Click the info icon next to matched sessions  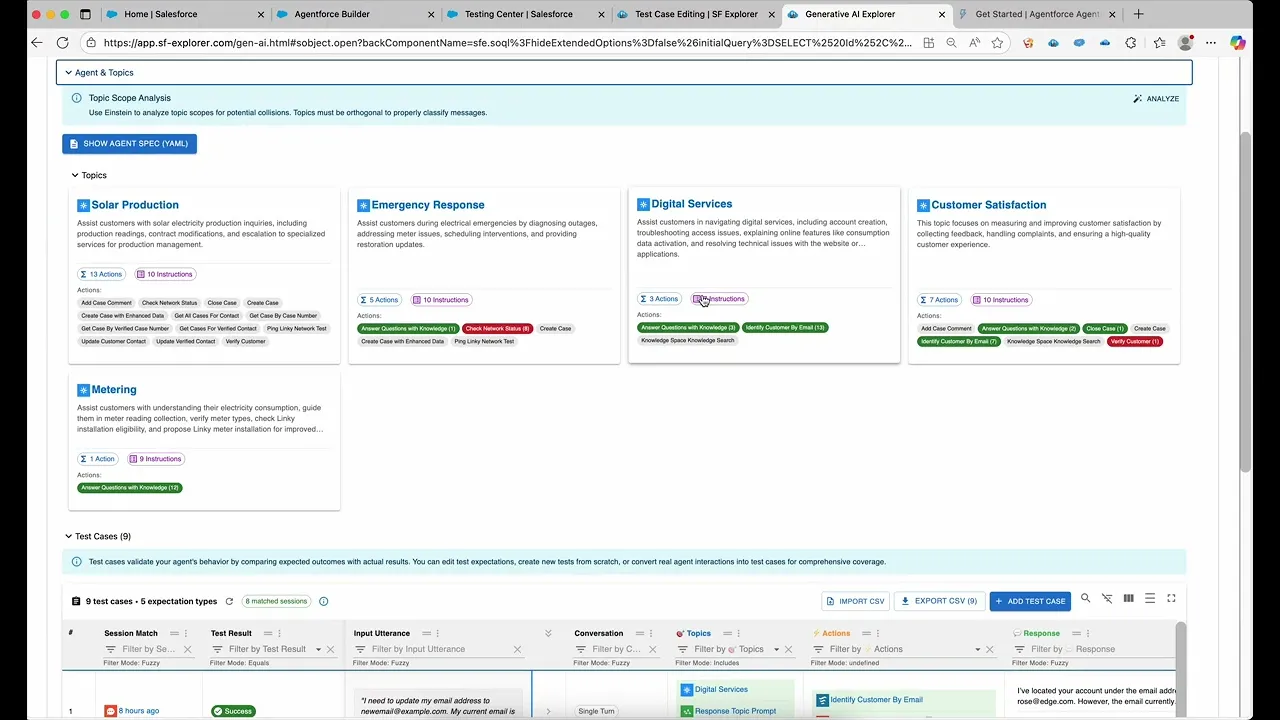(323, 601)
